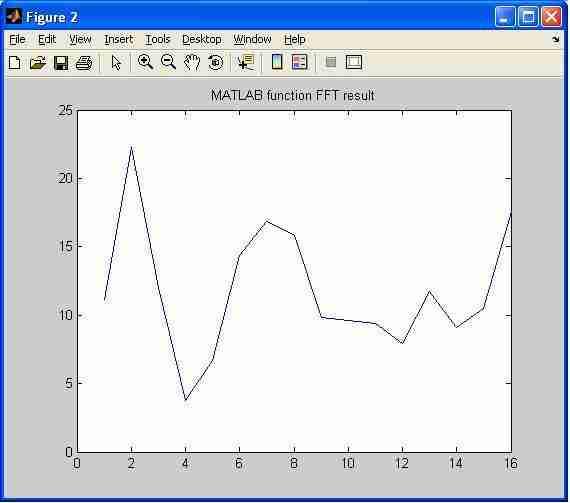Click the y-axis label 20

(x=65, y=178)
